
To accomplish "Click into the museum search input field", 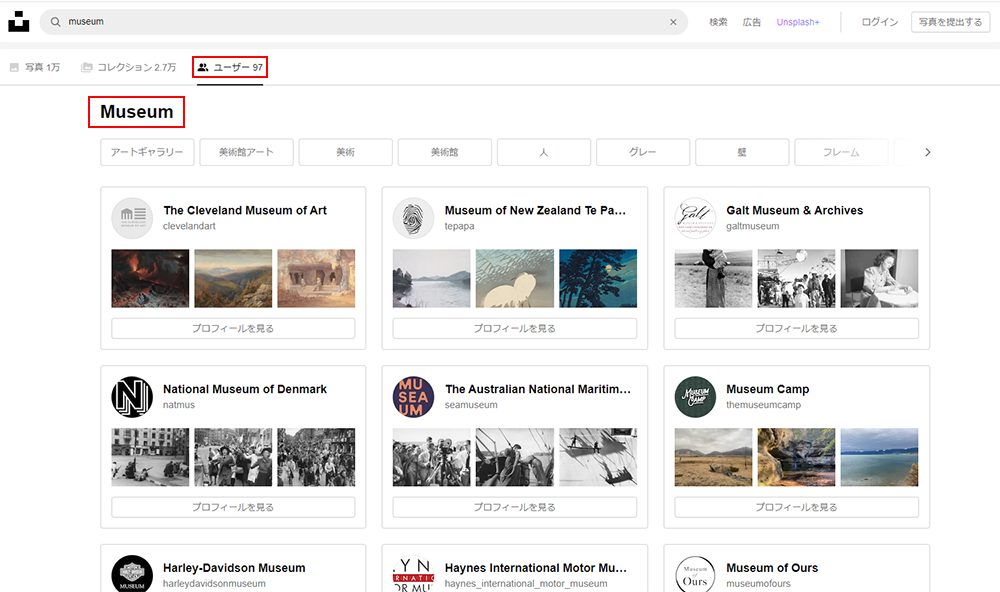I will (360, 22).
